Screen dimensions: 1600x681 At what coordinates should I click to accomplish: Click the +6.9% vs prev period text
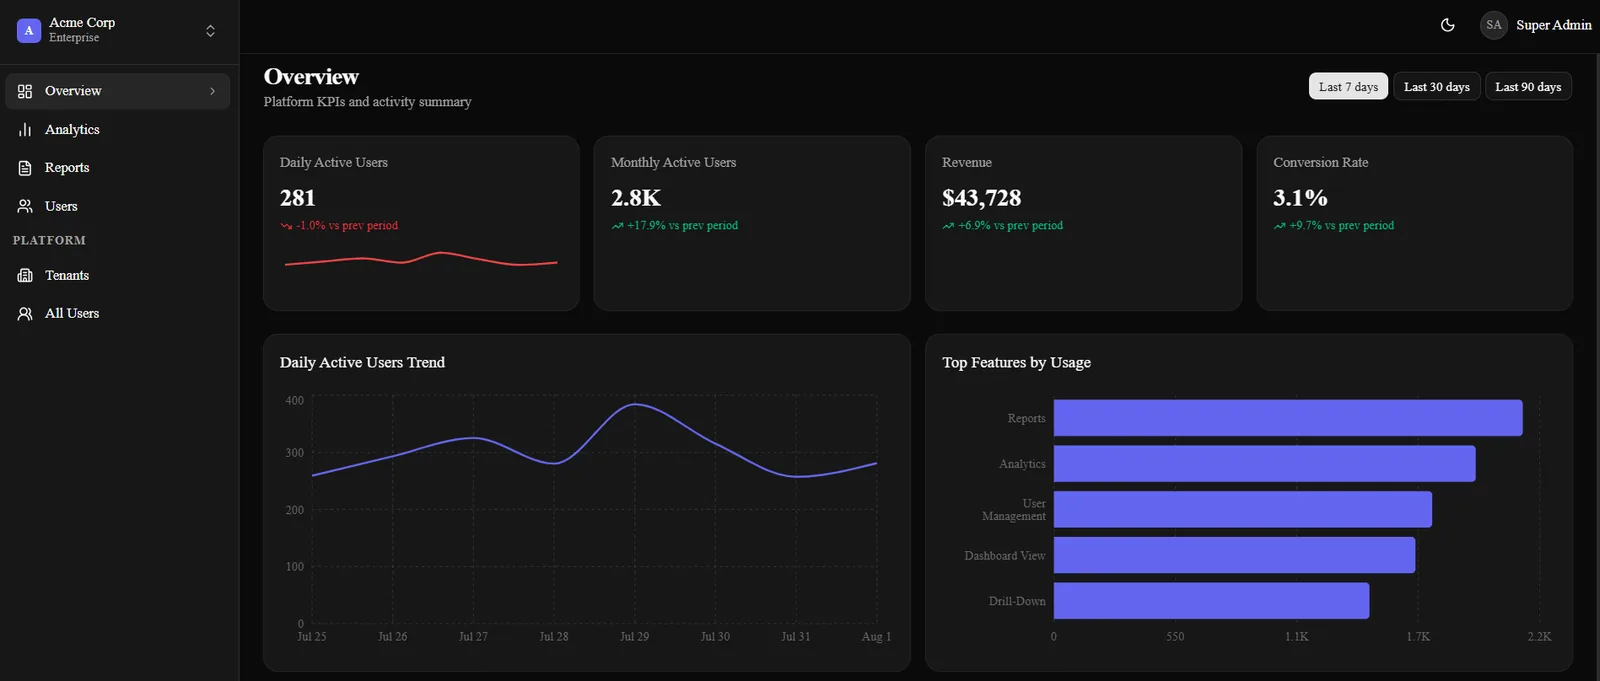click(1010, 226)
